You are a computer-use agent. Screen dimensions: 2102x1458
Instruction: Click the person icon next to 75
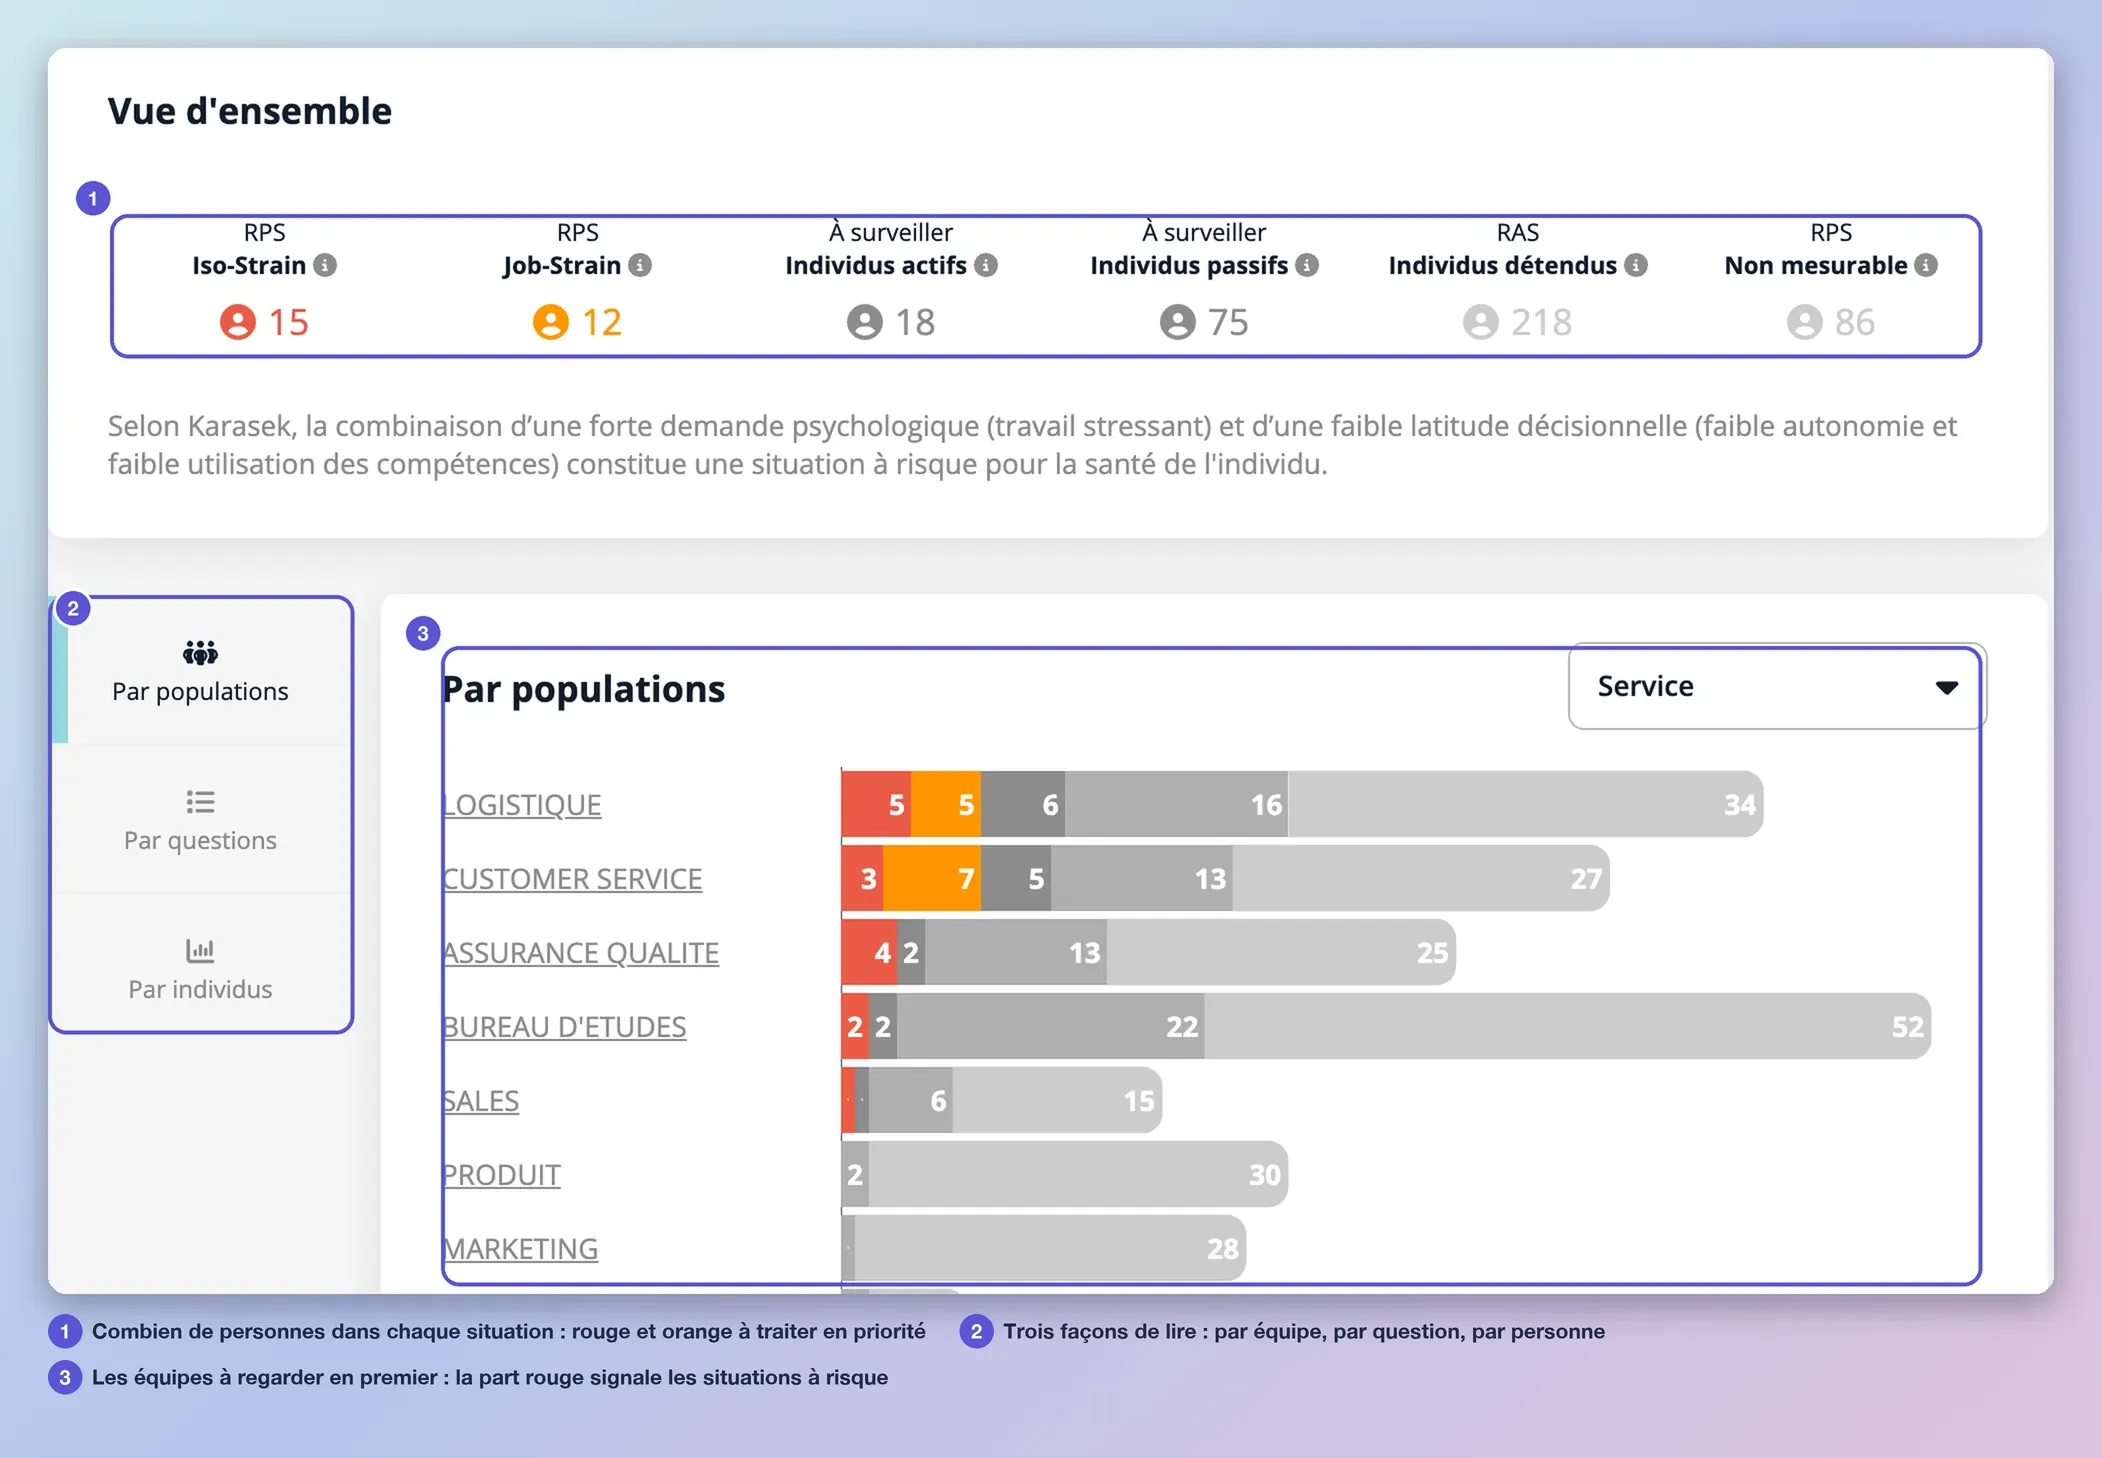1178,322
